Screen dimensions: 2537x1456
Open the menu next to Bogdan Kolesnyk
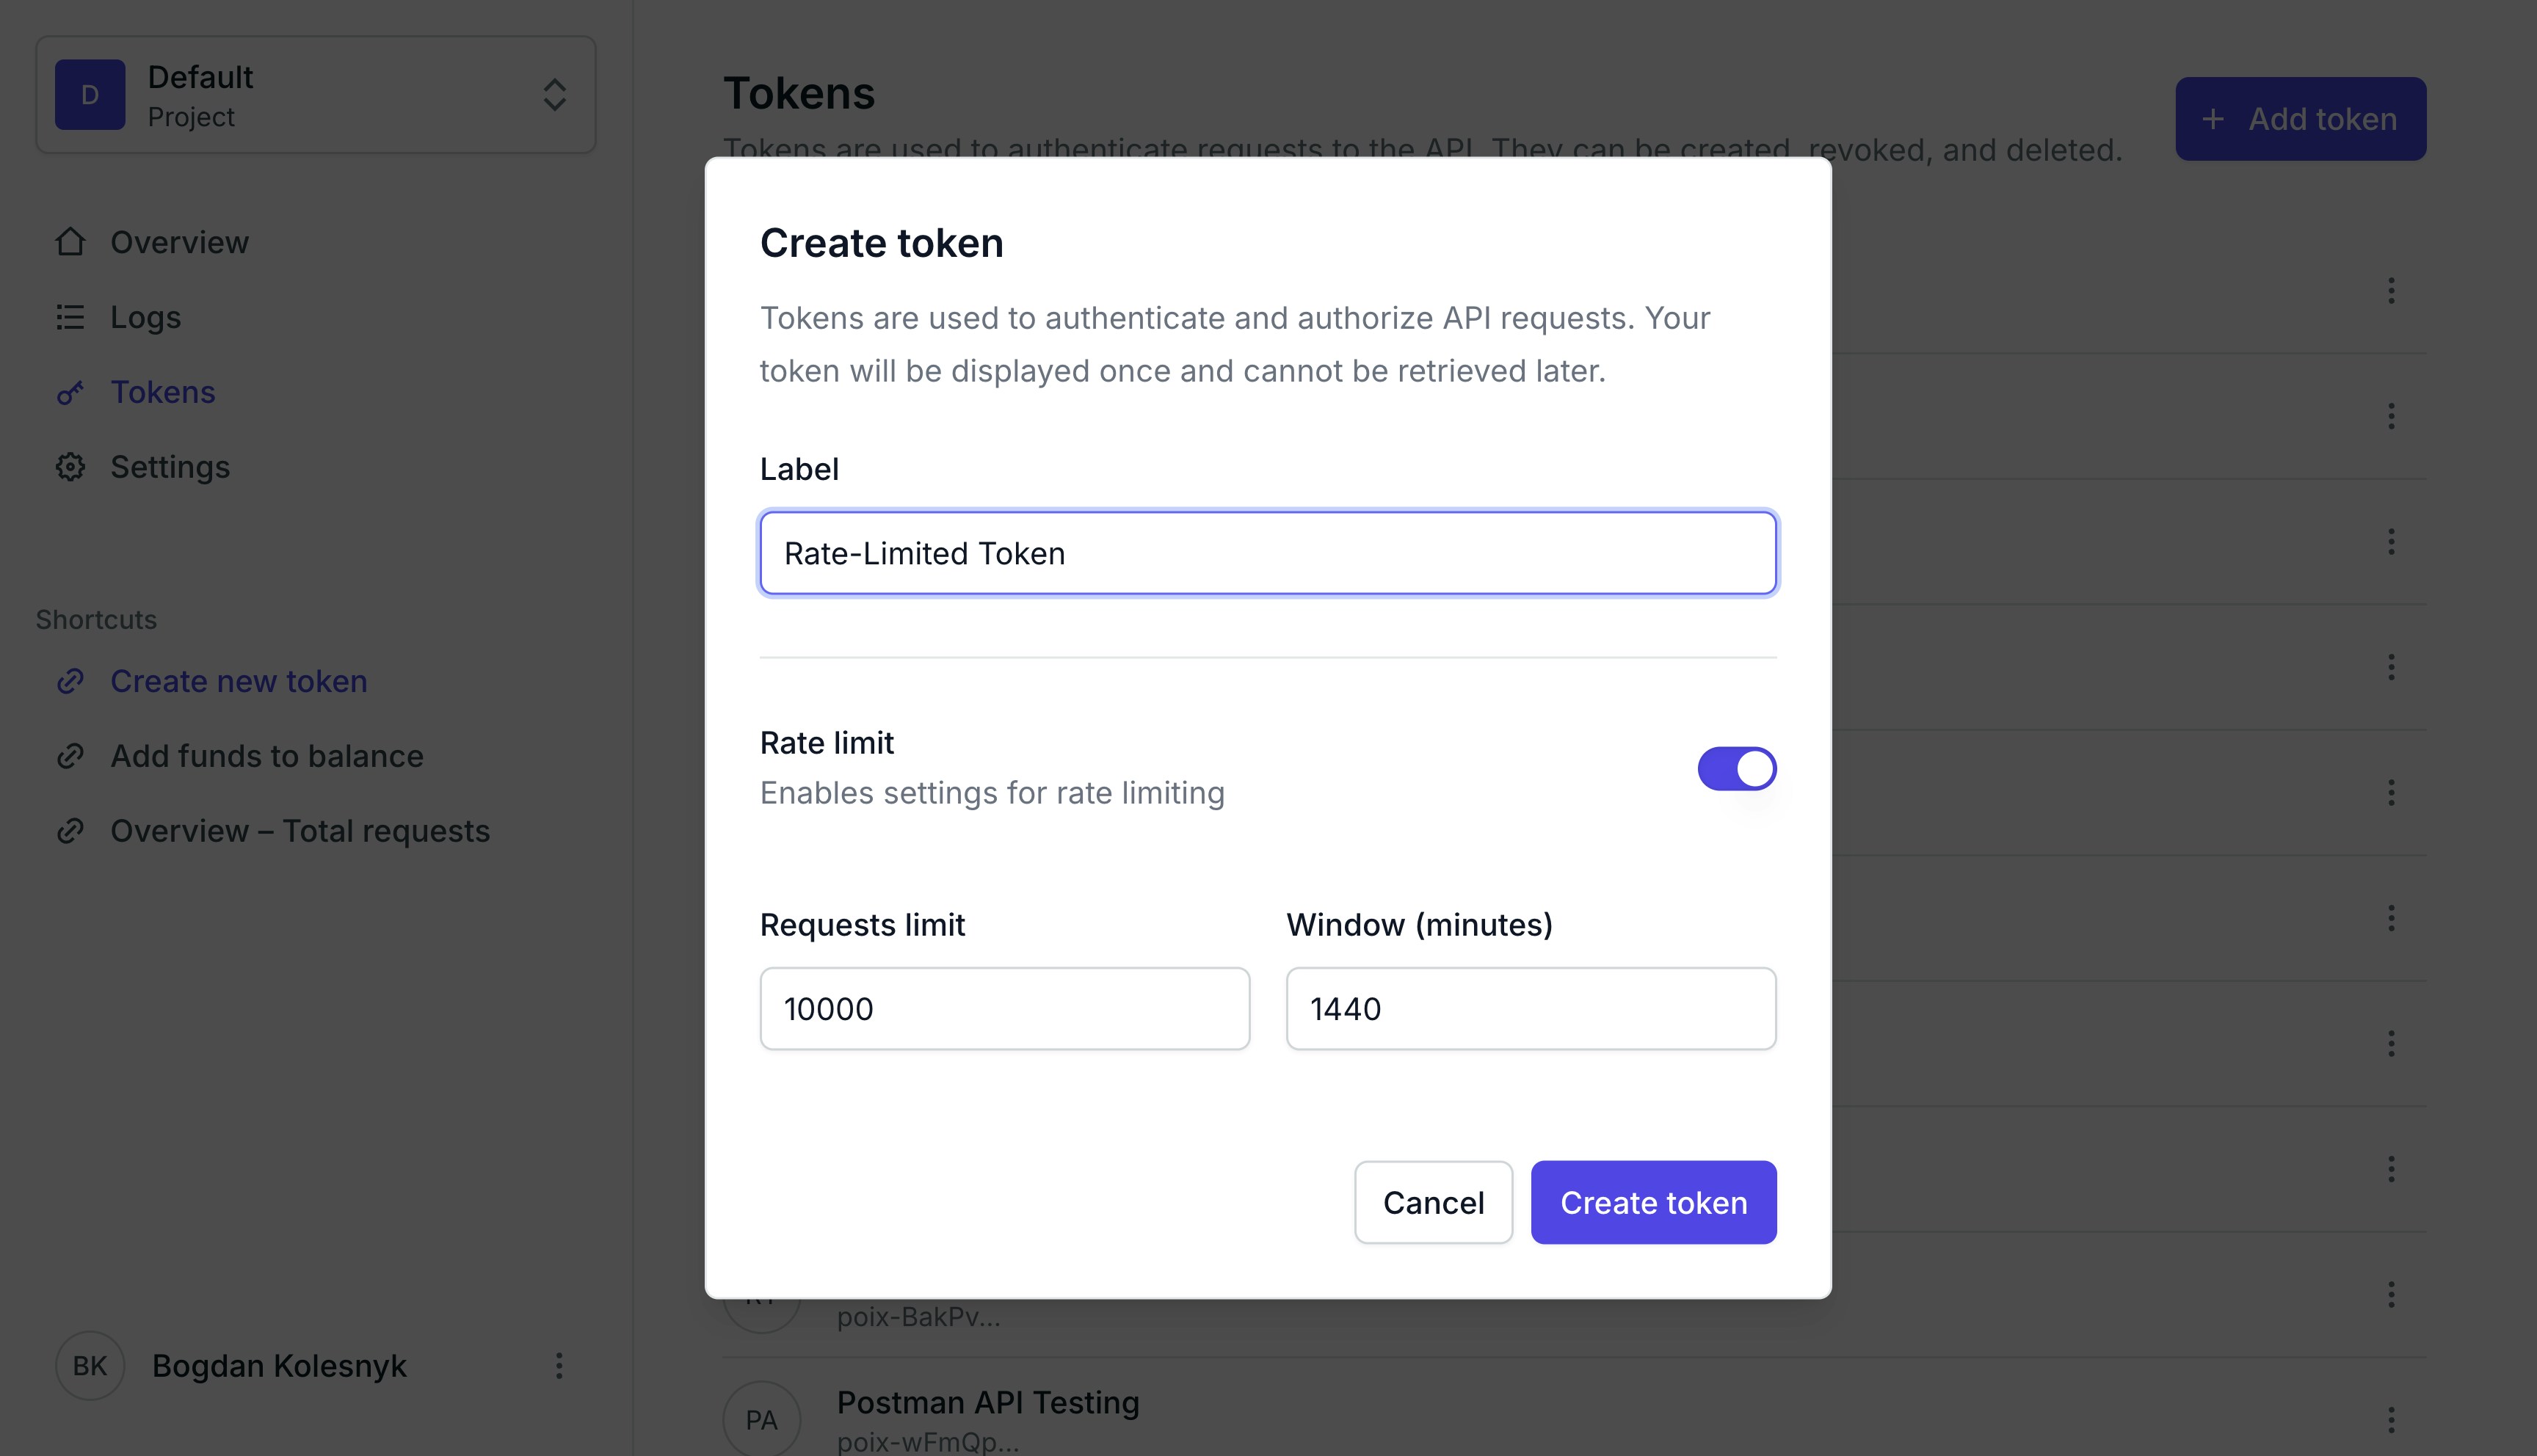558,1365
